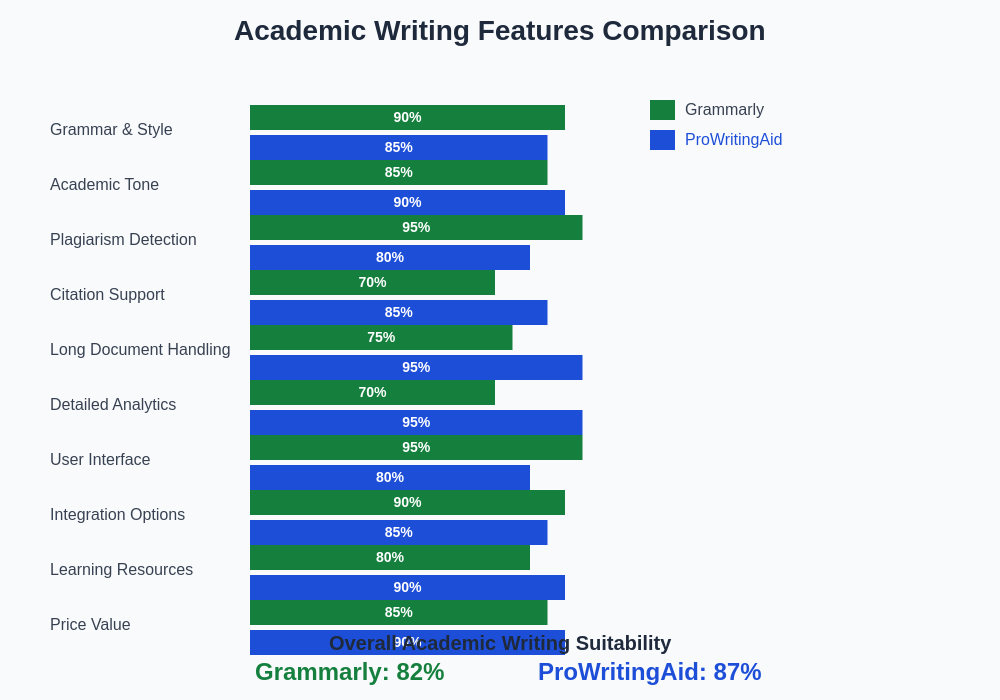Select the Learning Resources category label
1000x700 pixels.
(121, 570)
